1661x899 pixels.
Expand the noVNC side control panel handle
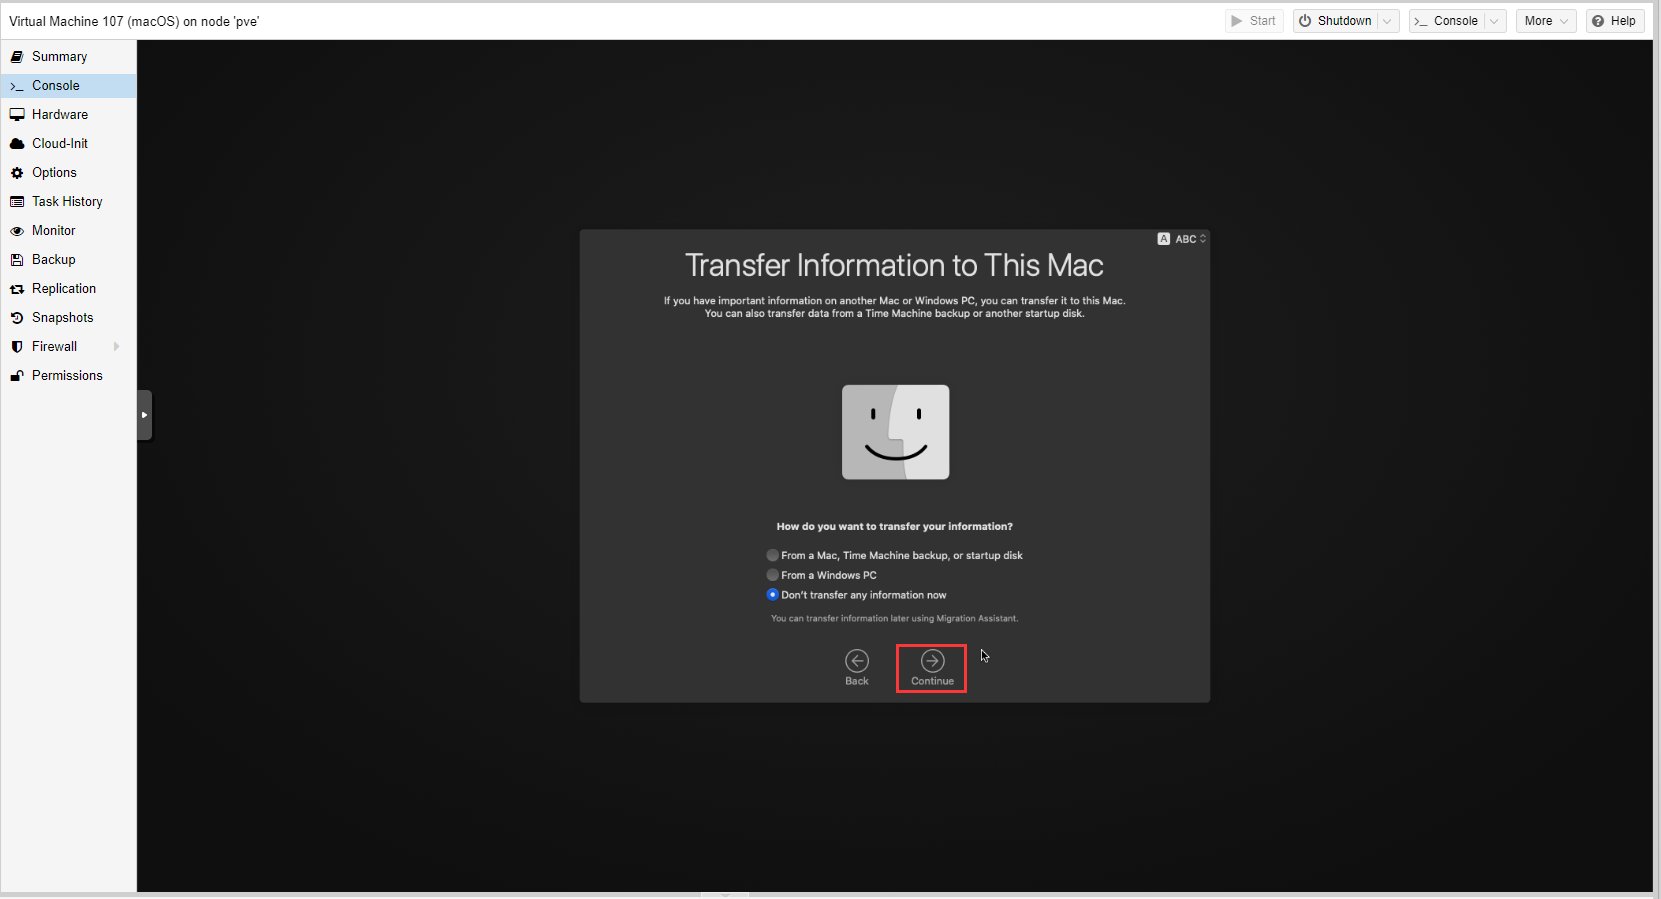[144, 415]
